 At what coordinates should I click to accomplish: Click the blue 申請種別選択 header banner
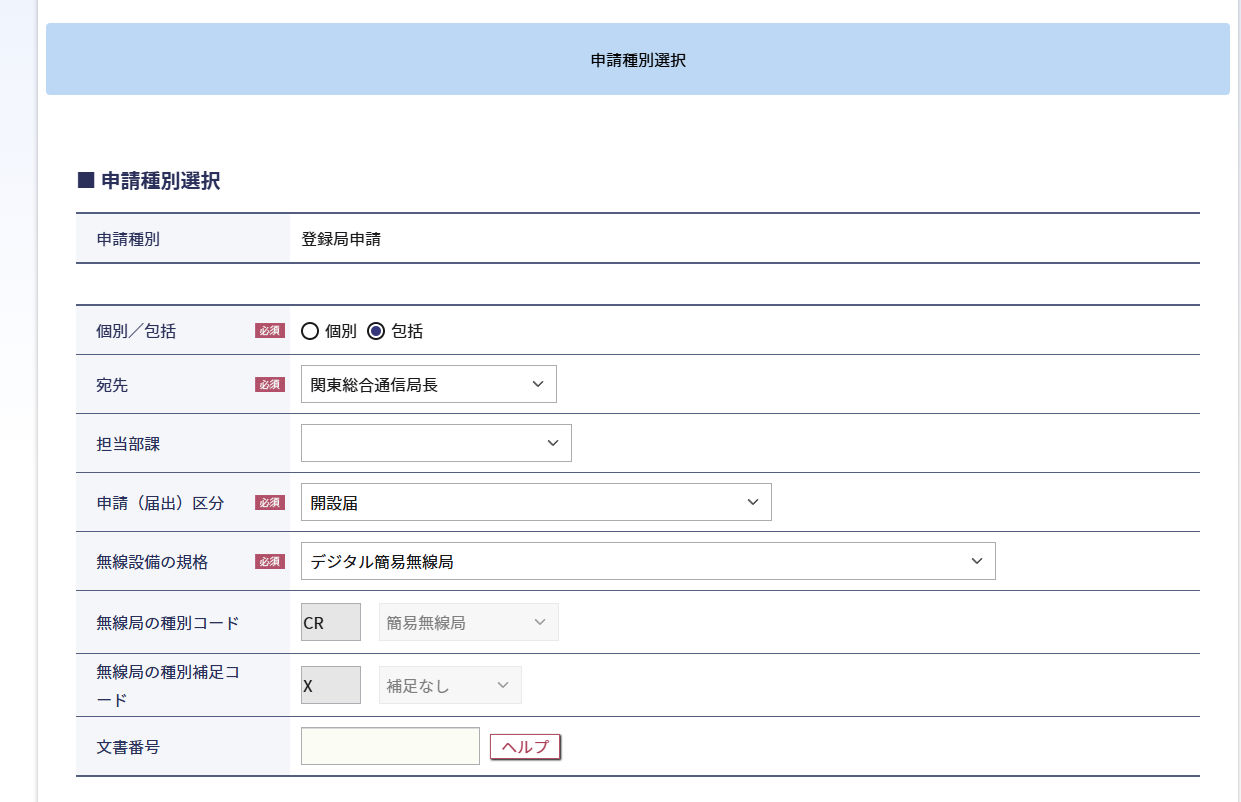[638, 60]
